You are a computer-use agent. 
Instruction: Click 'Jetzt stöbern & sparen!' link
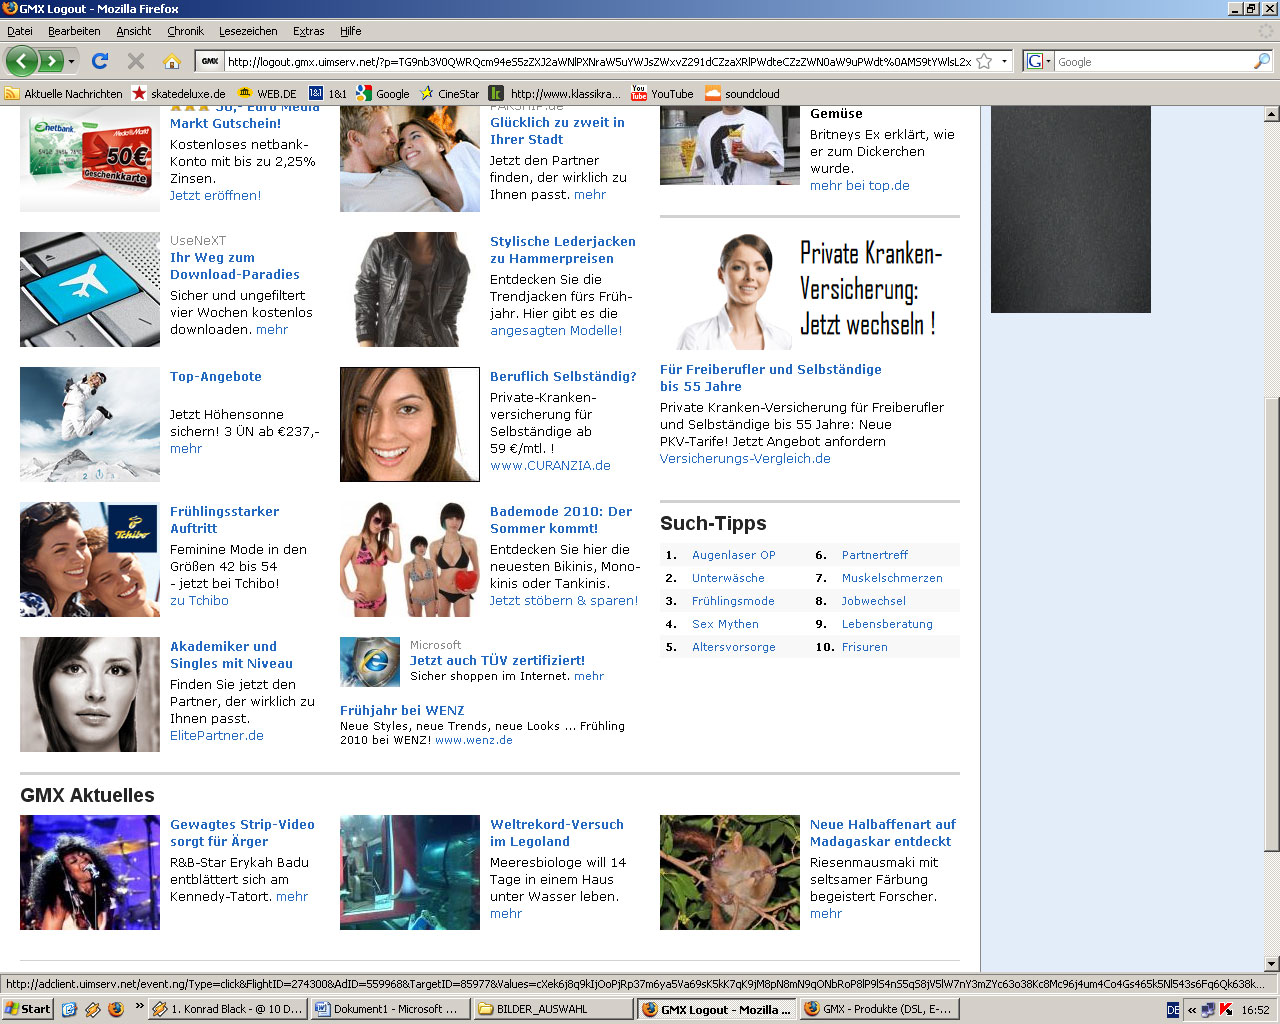(x=563, y=600)
